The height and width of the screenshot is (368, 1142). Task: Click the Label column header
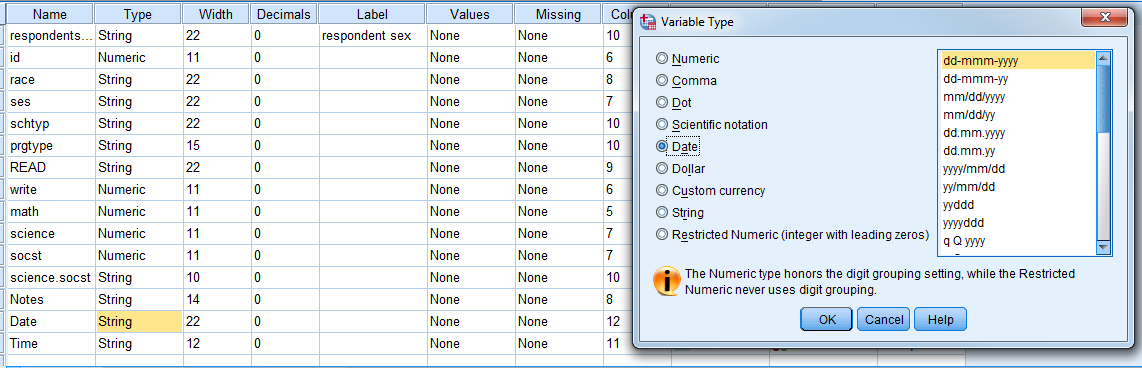click(372, 14)
